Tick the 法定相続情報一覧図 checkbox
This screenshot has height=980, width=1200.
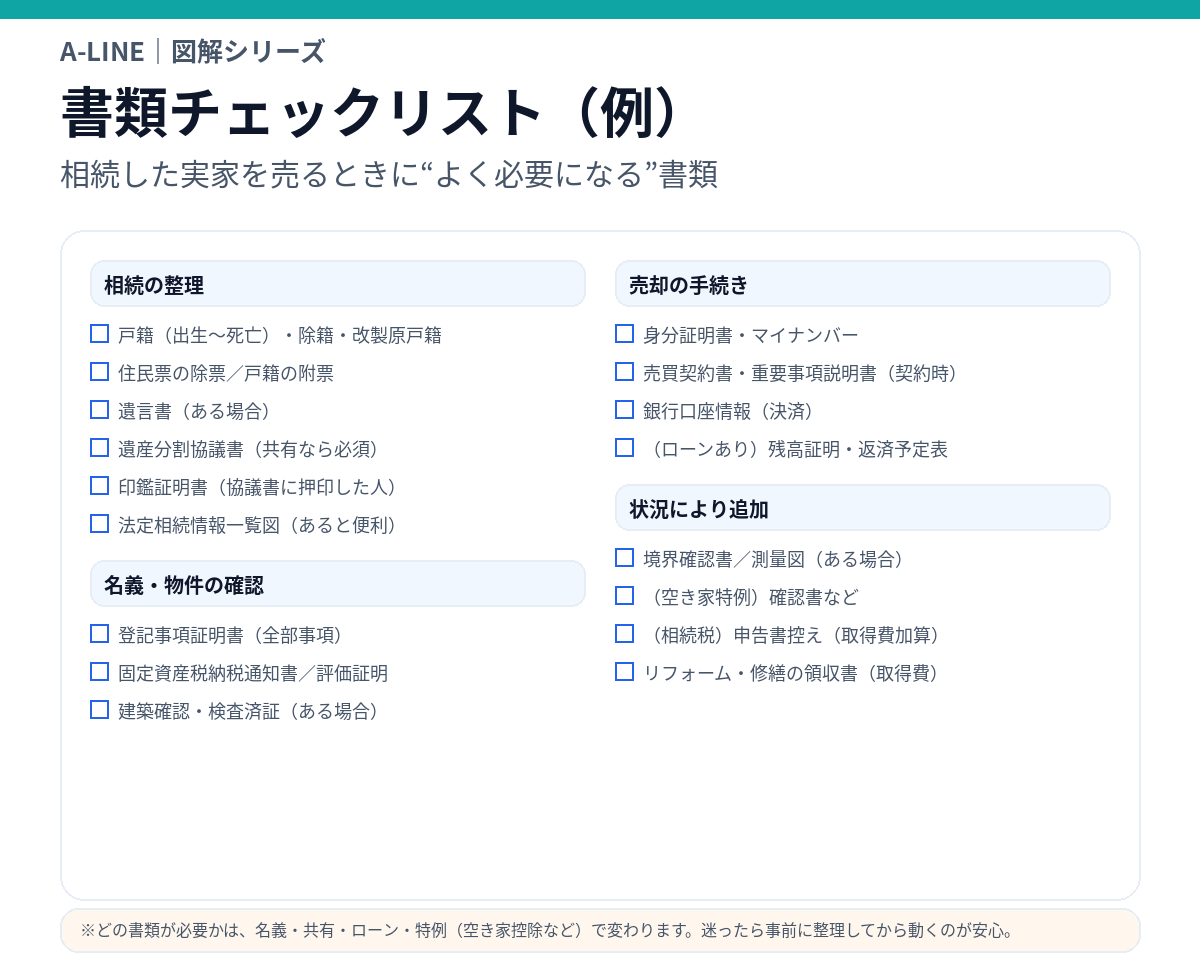click(100, 524)
